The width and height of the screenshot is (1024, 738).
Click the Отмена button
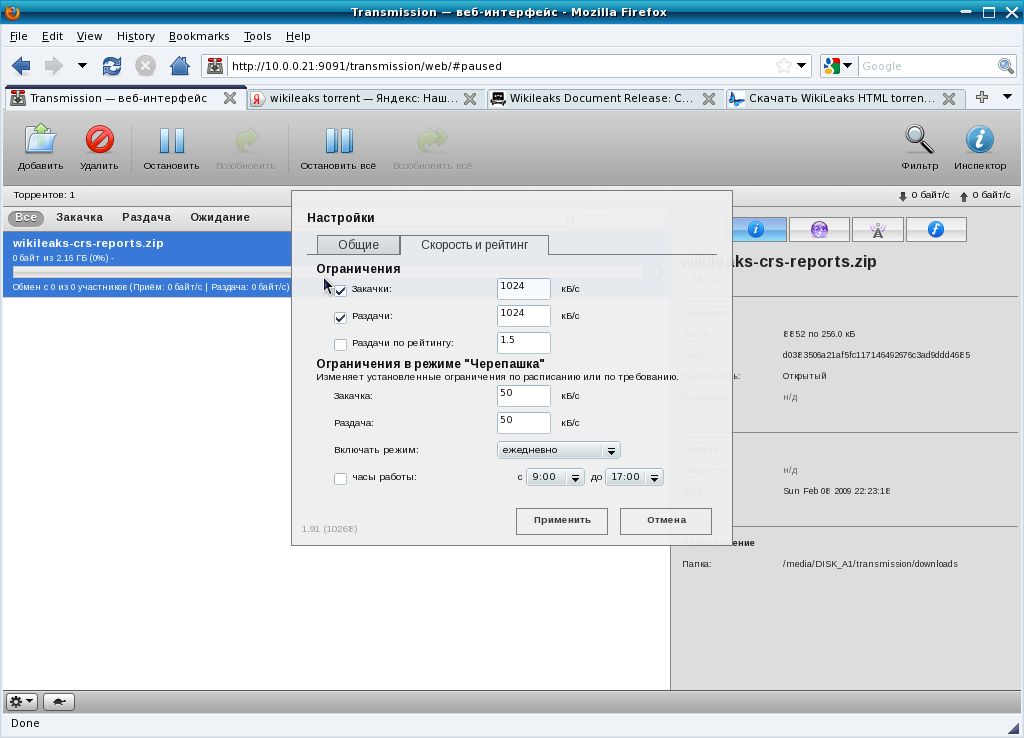coord(666,520)
